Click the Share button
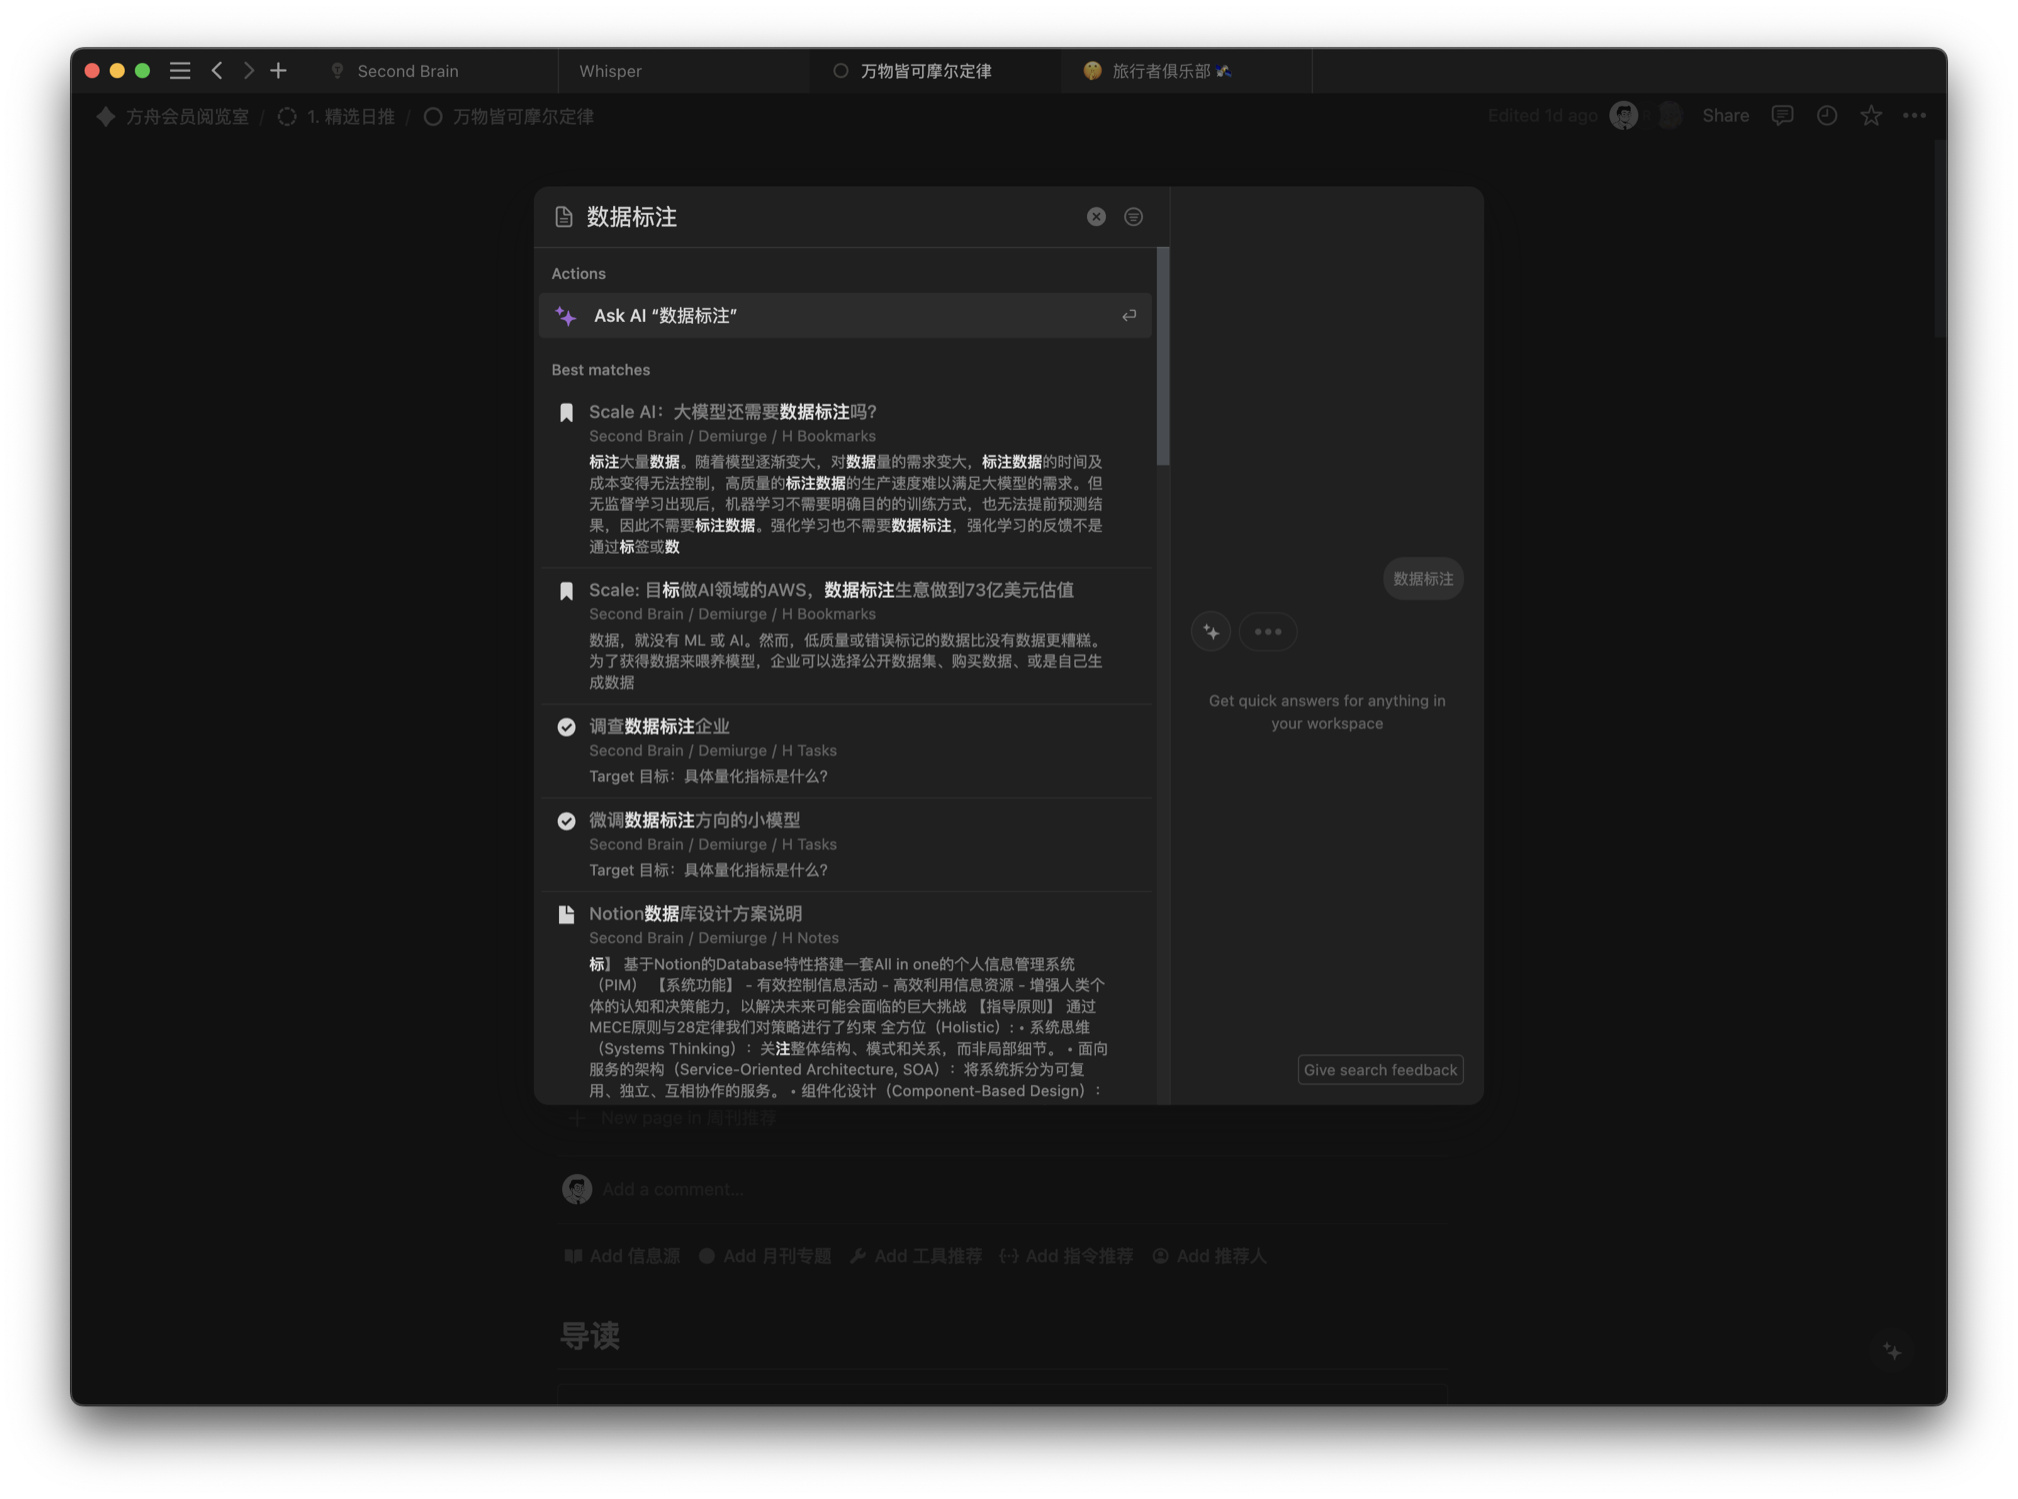Screen dimensions: 2018x1499 (x=1725, y=115)
